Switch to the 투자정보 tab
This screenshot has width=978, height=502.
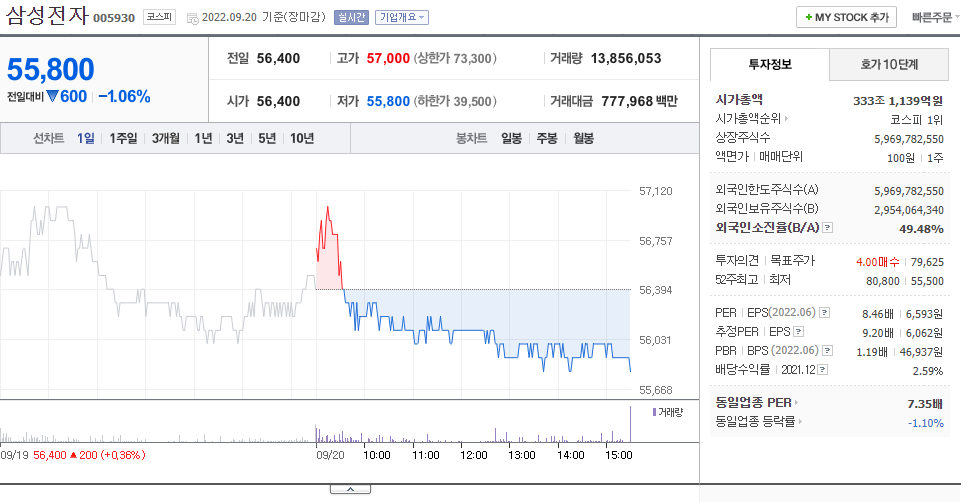(x=770, y=64)
